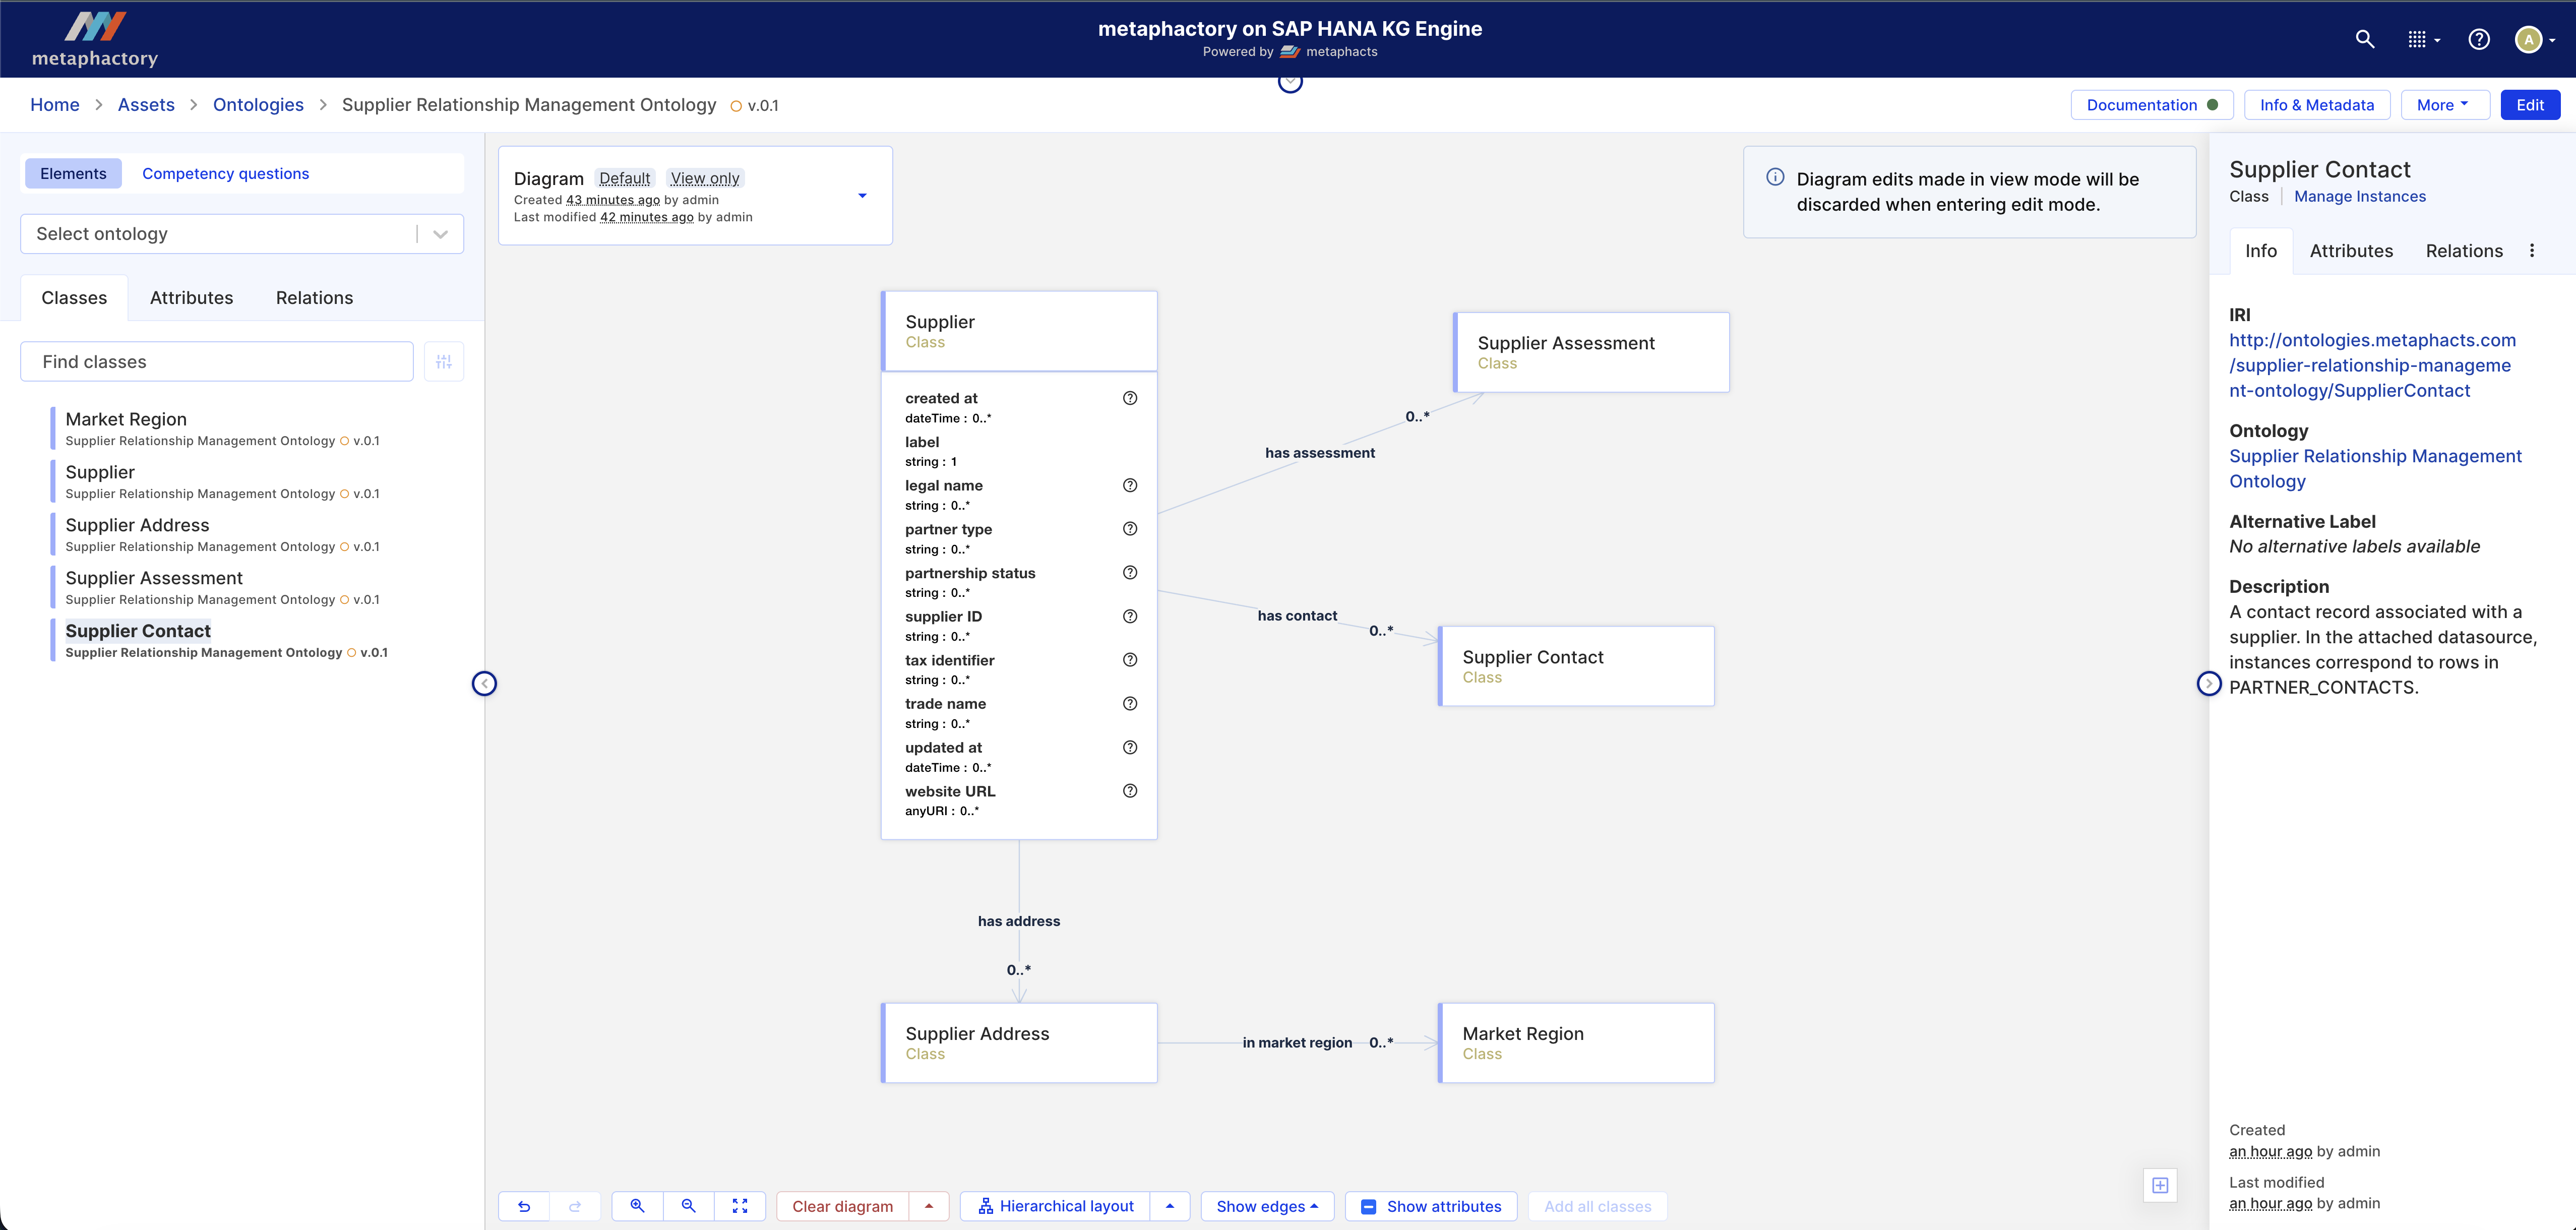Collapse the right details panel arrow
The height and width of the screenshot is (1230, 2576).
(2209, 683)
